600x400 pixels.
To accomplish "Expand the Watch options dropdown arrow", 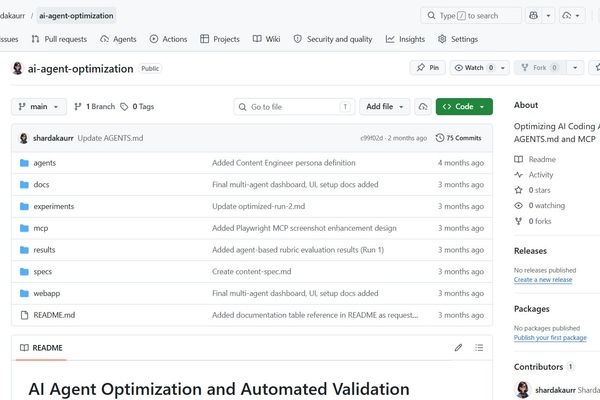I will click(503, 68).
